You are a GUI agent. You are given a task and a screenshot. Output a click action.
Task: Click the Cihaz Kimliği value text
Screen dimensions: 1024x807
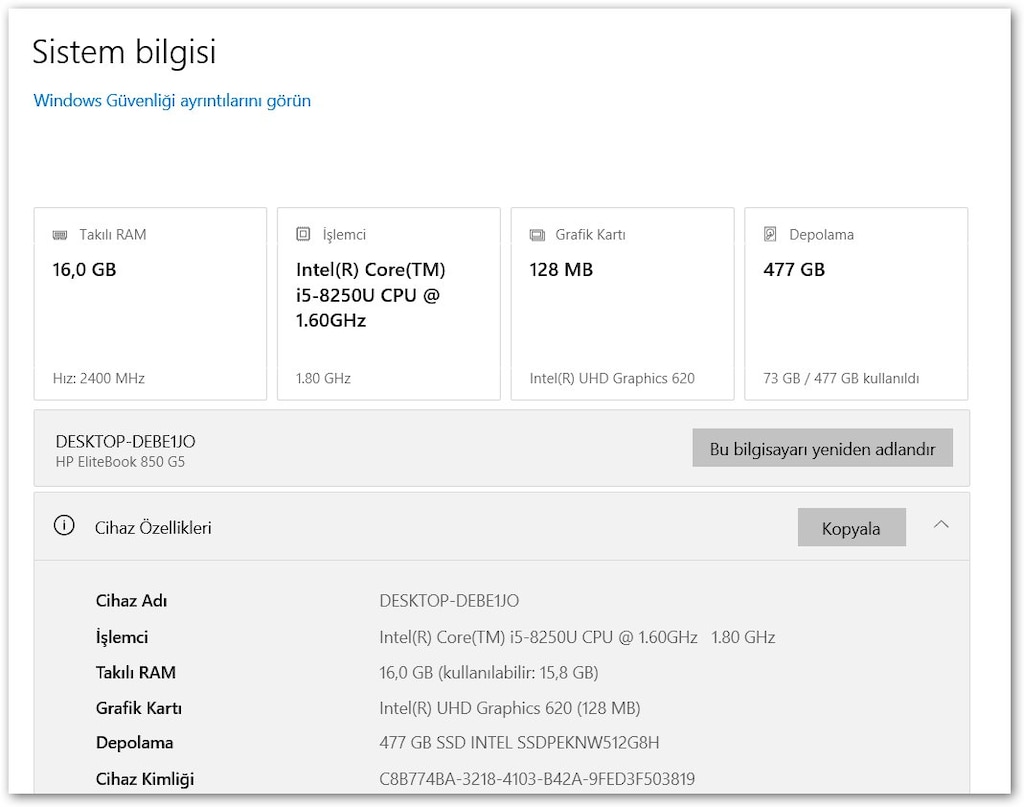(537, 779)
